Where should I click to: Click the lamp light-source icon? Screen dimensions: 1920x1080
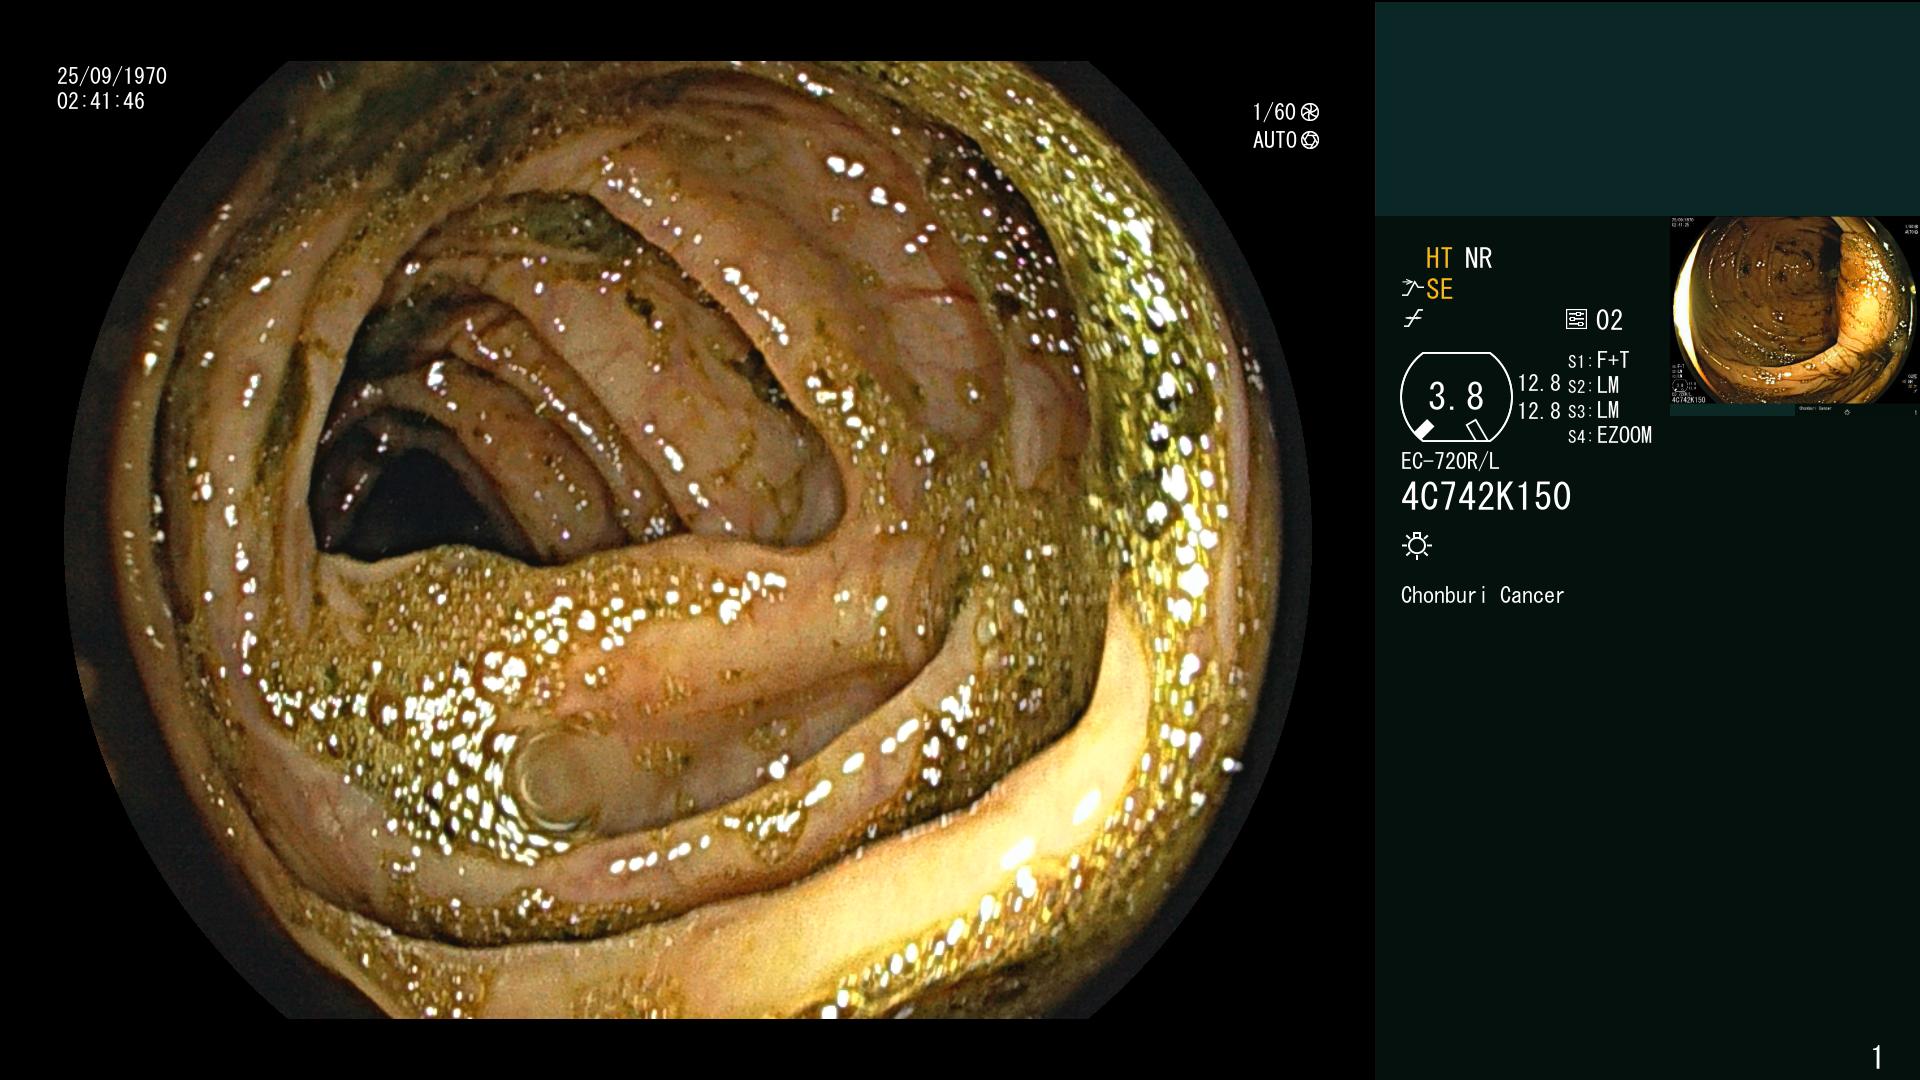coord(1417,545)
